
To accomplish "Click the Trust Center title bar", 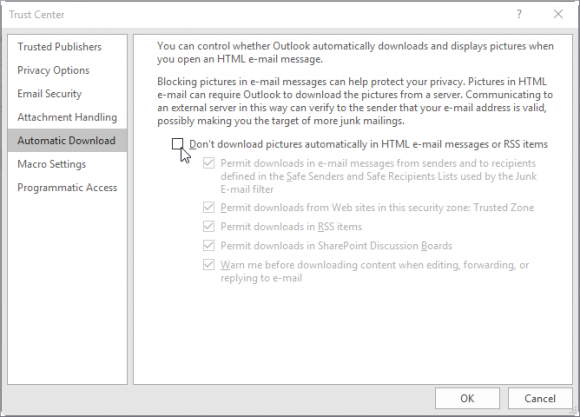I will point(259,14).
